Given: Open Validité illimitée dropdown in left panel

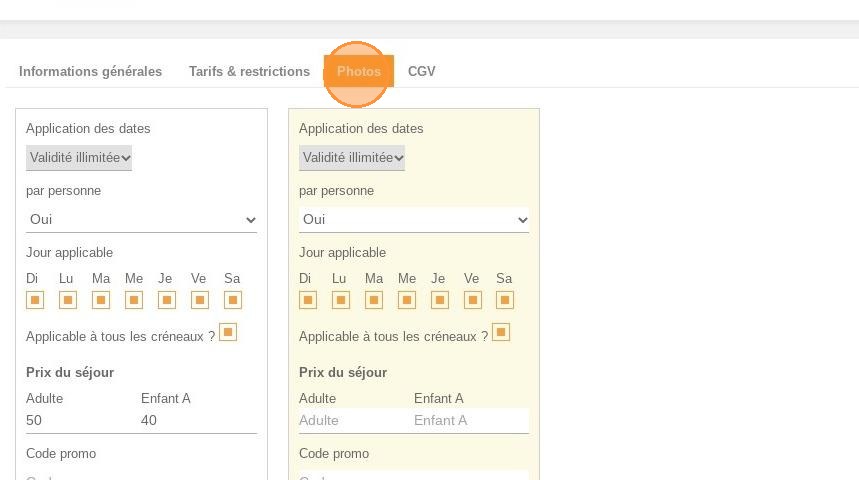Looking at the screenshot, I should click(79, 158).
